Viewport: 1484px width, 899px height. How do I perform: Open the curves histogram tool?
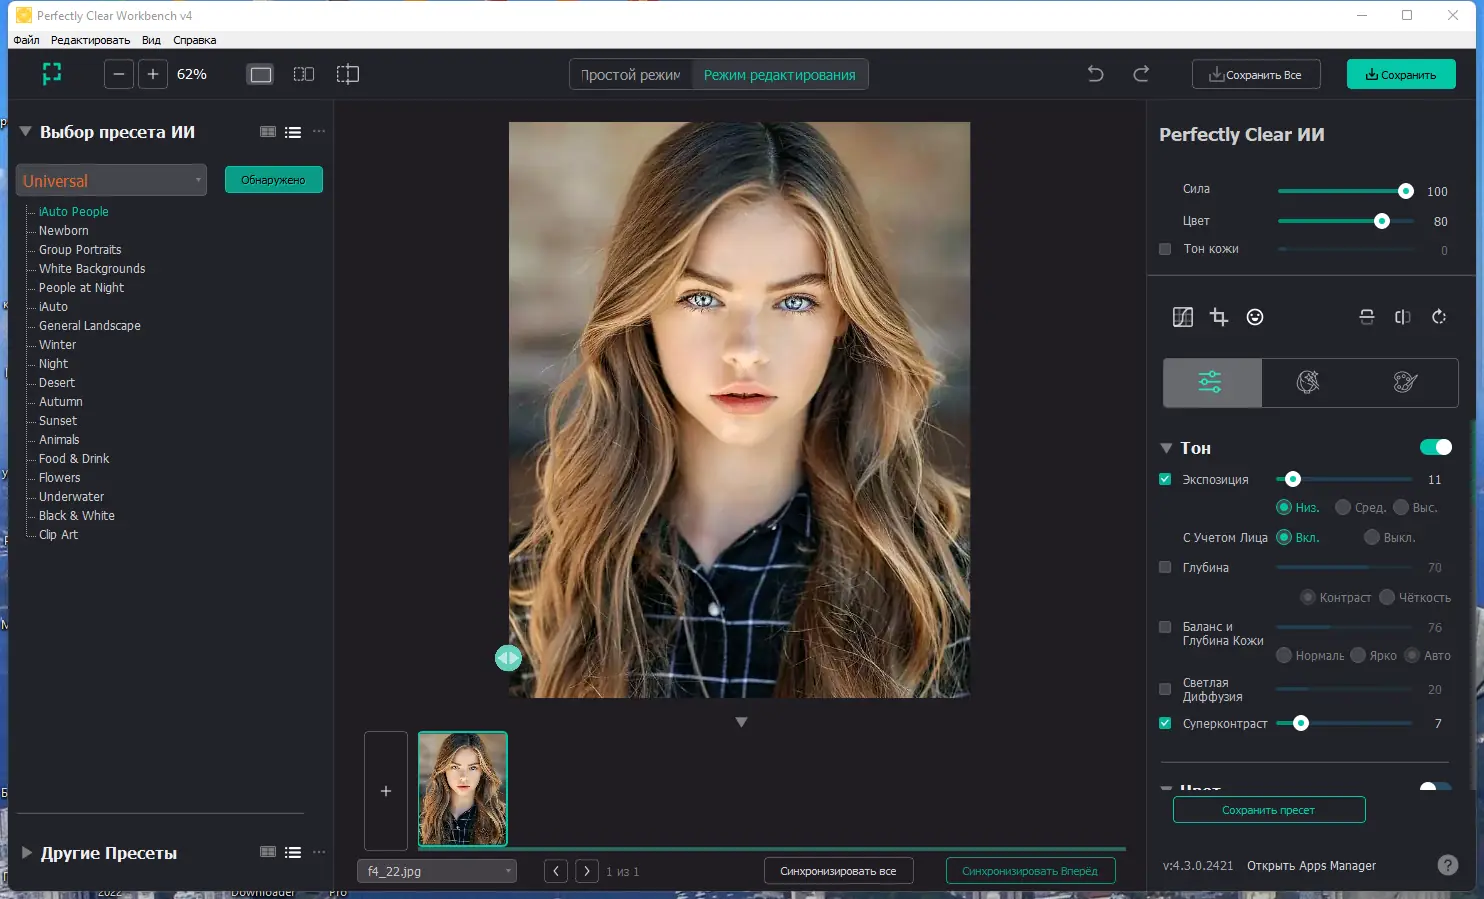[1182, 317]
